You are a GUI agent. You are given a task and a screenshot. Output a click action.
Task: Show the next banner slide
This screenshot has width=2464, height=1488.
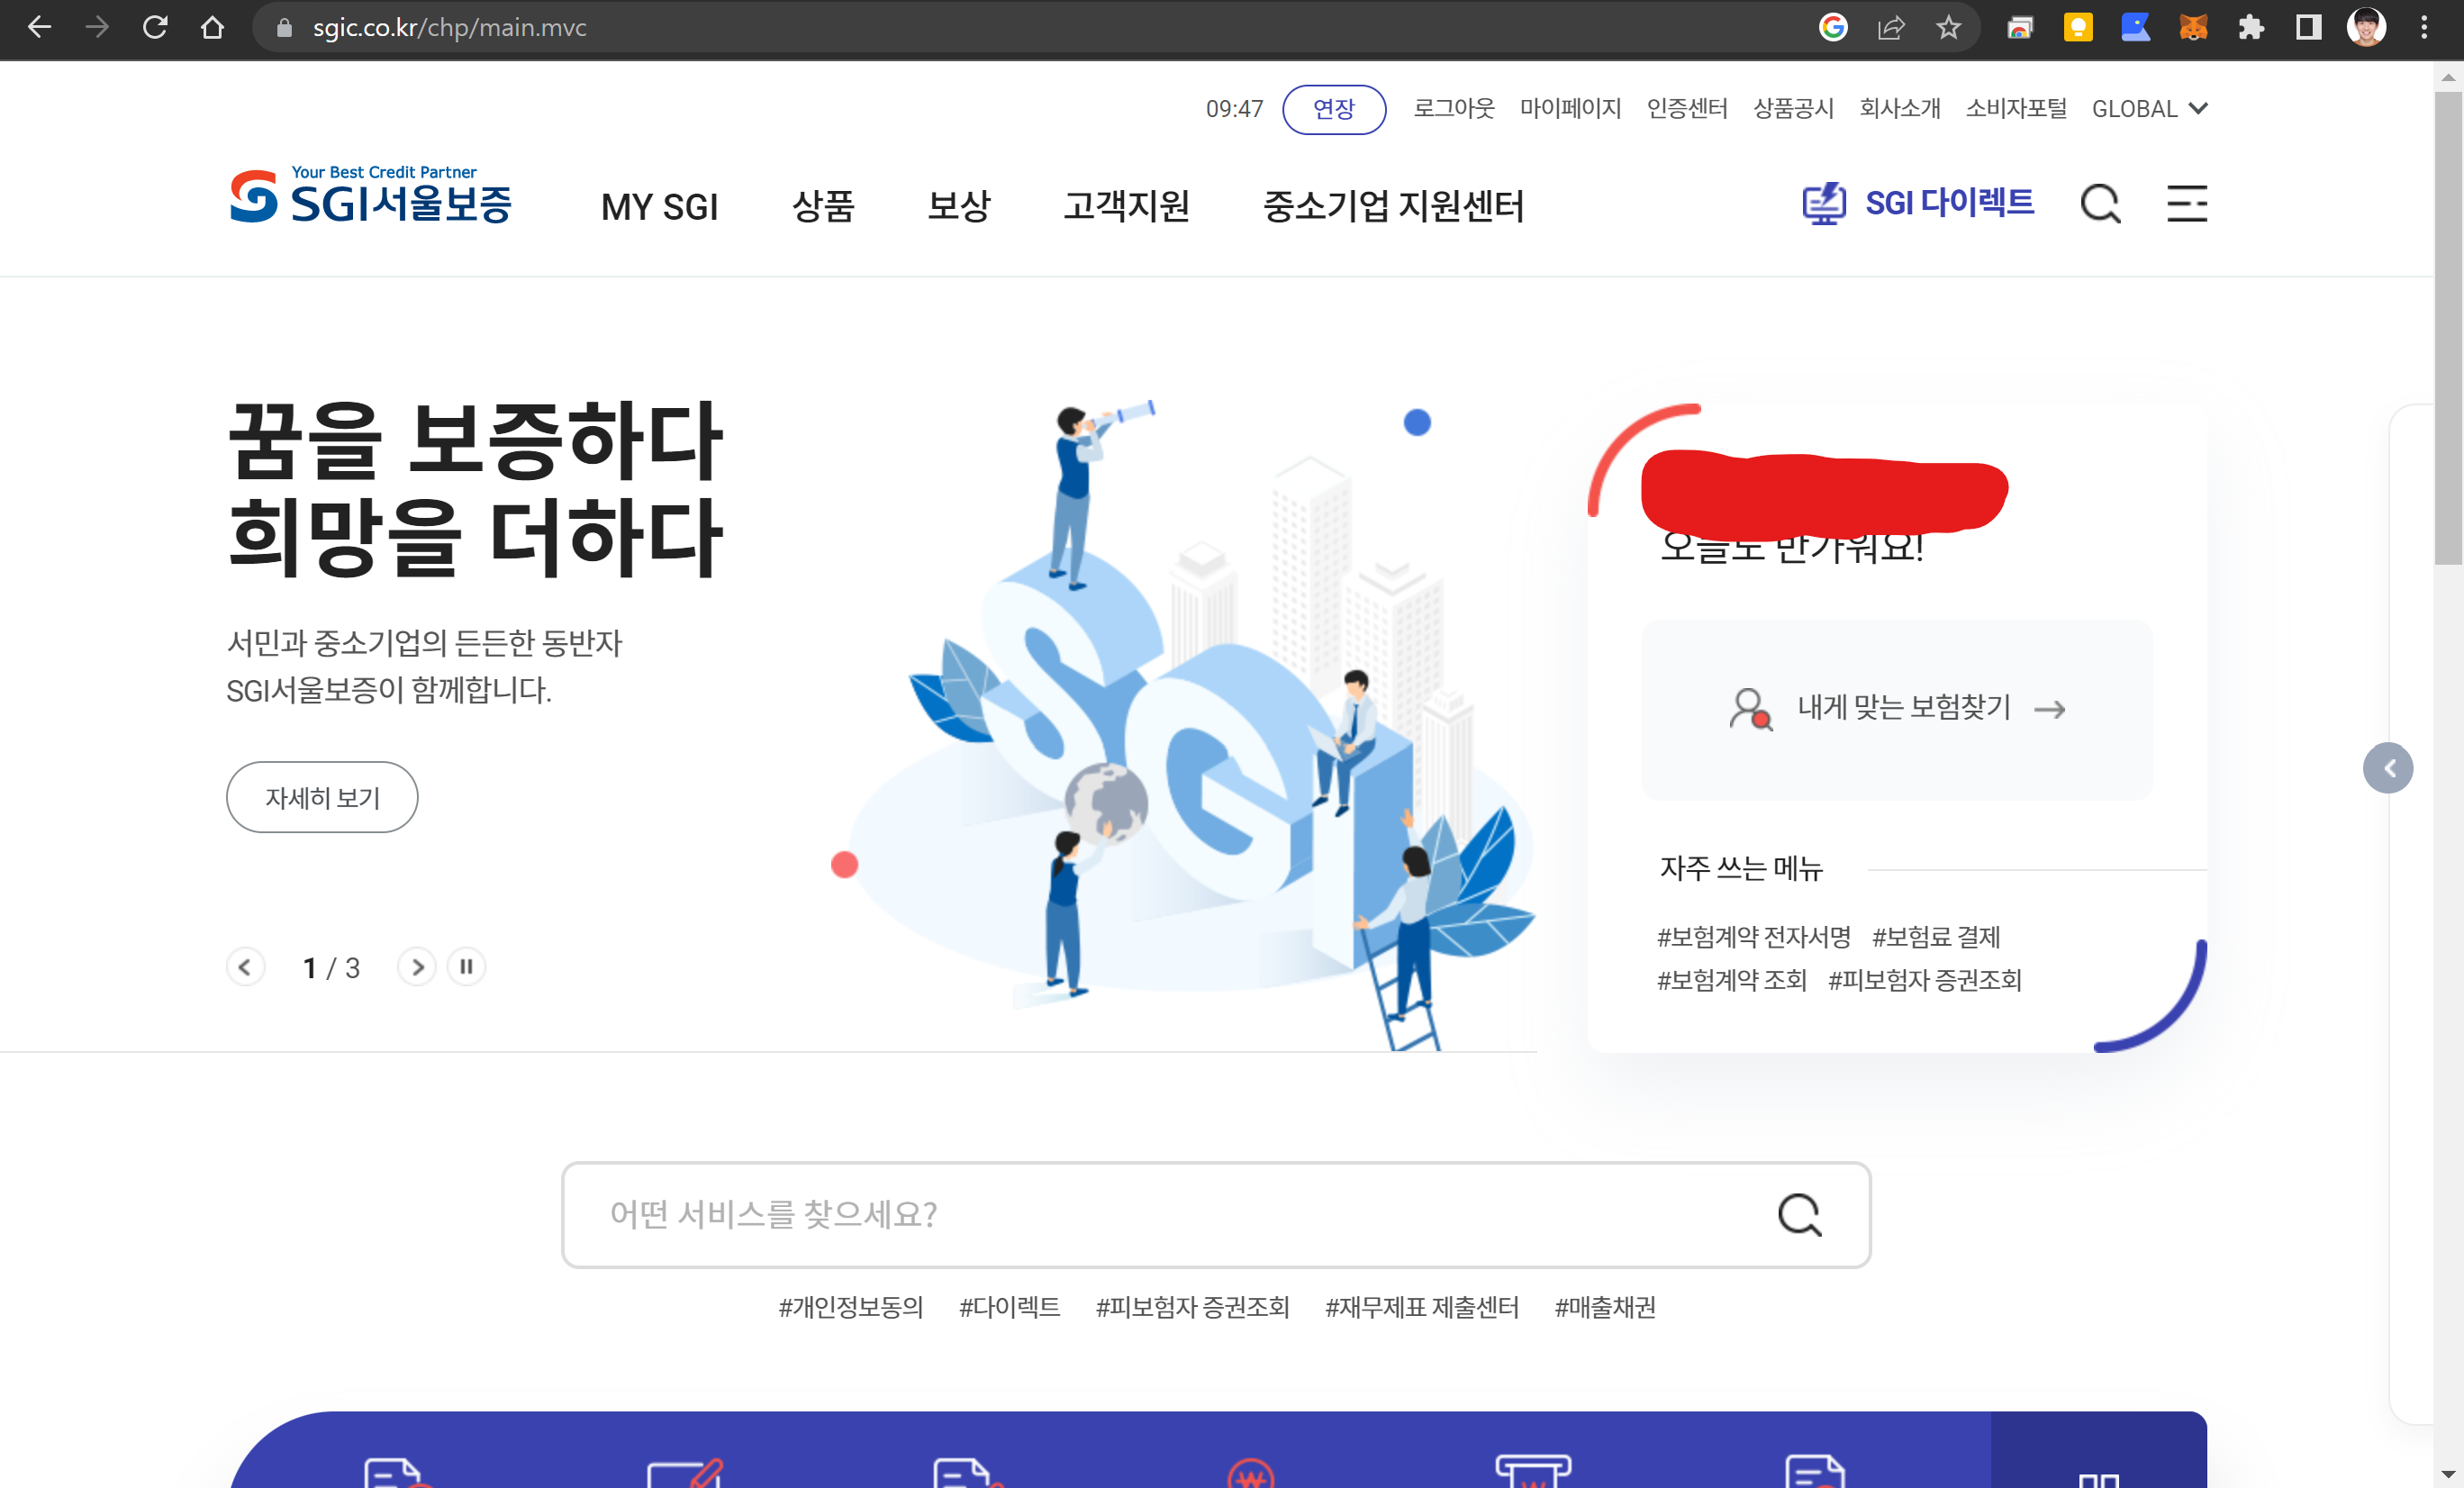click(x=417, y=967)
